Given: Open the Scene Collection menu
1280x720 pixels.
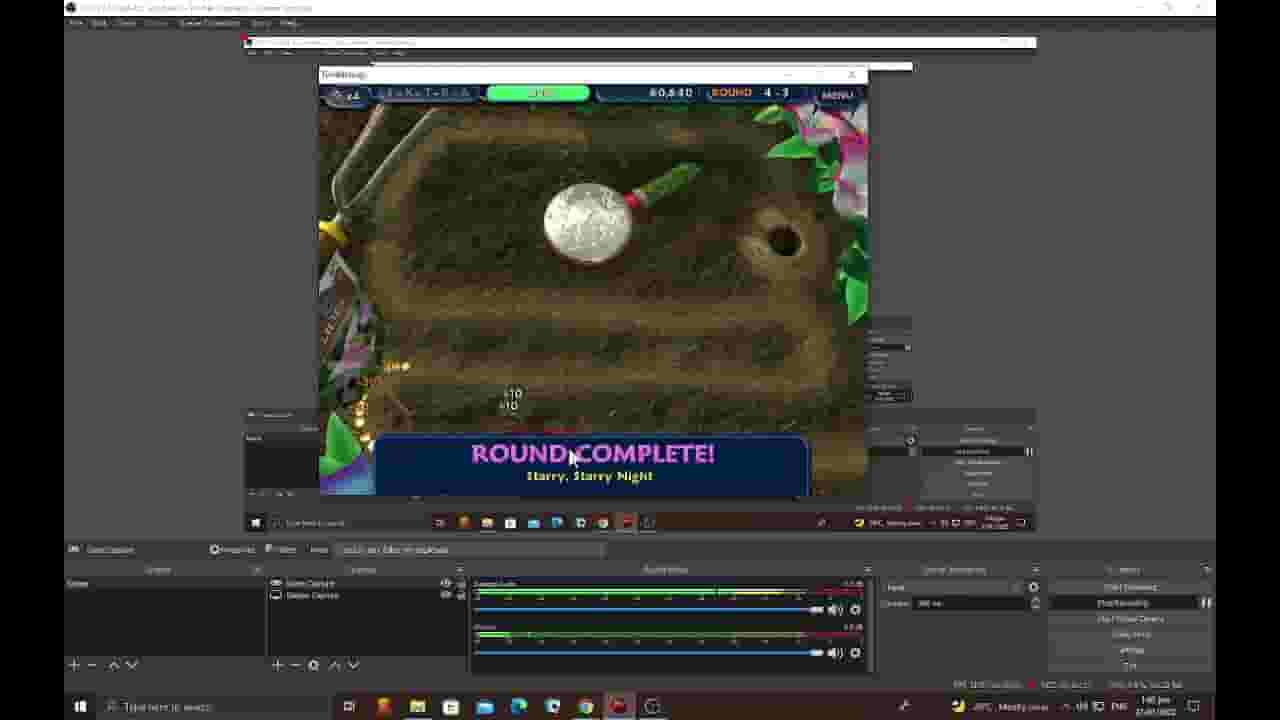Looking at the screenshot, I should click(x=209, y=23).
